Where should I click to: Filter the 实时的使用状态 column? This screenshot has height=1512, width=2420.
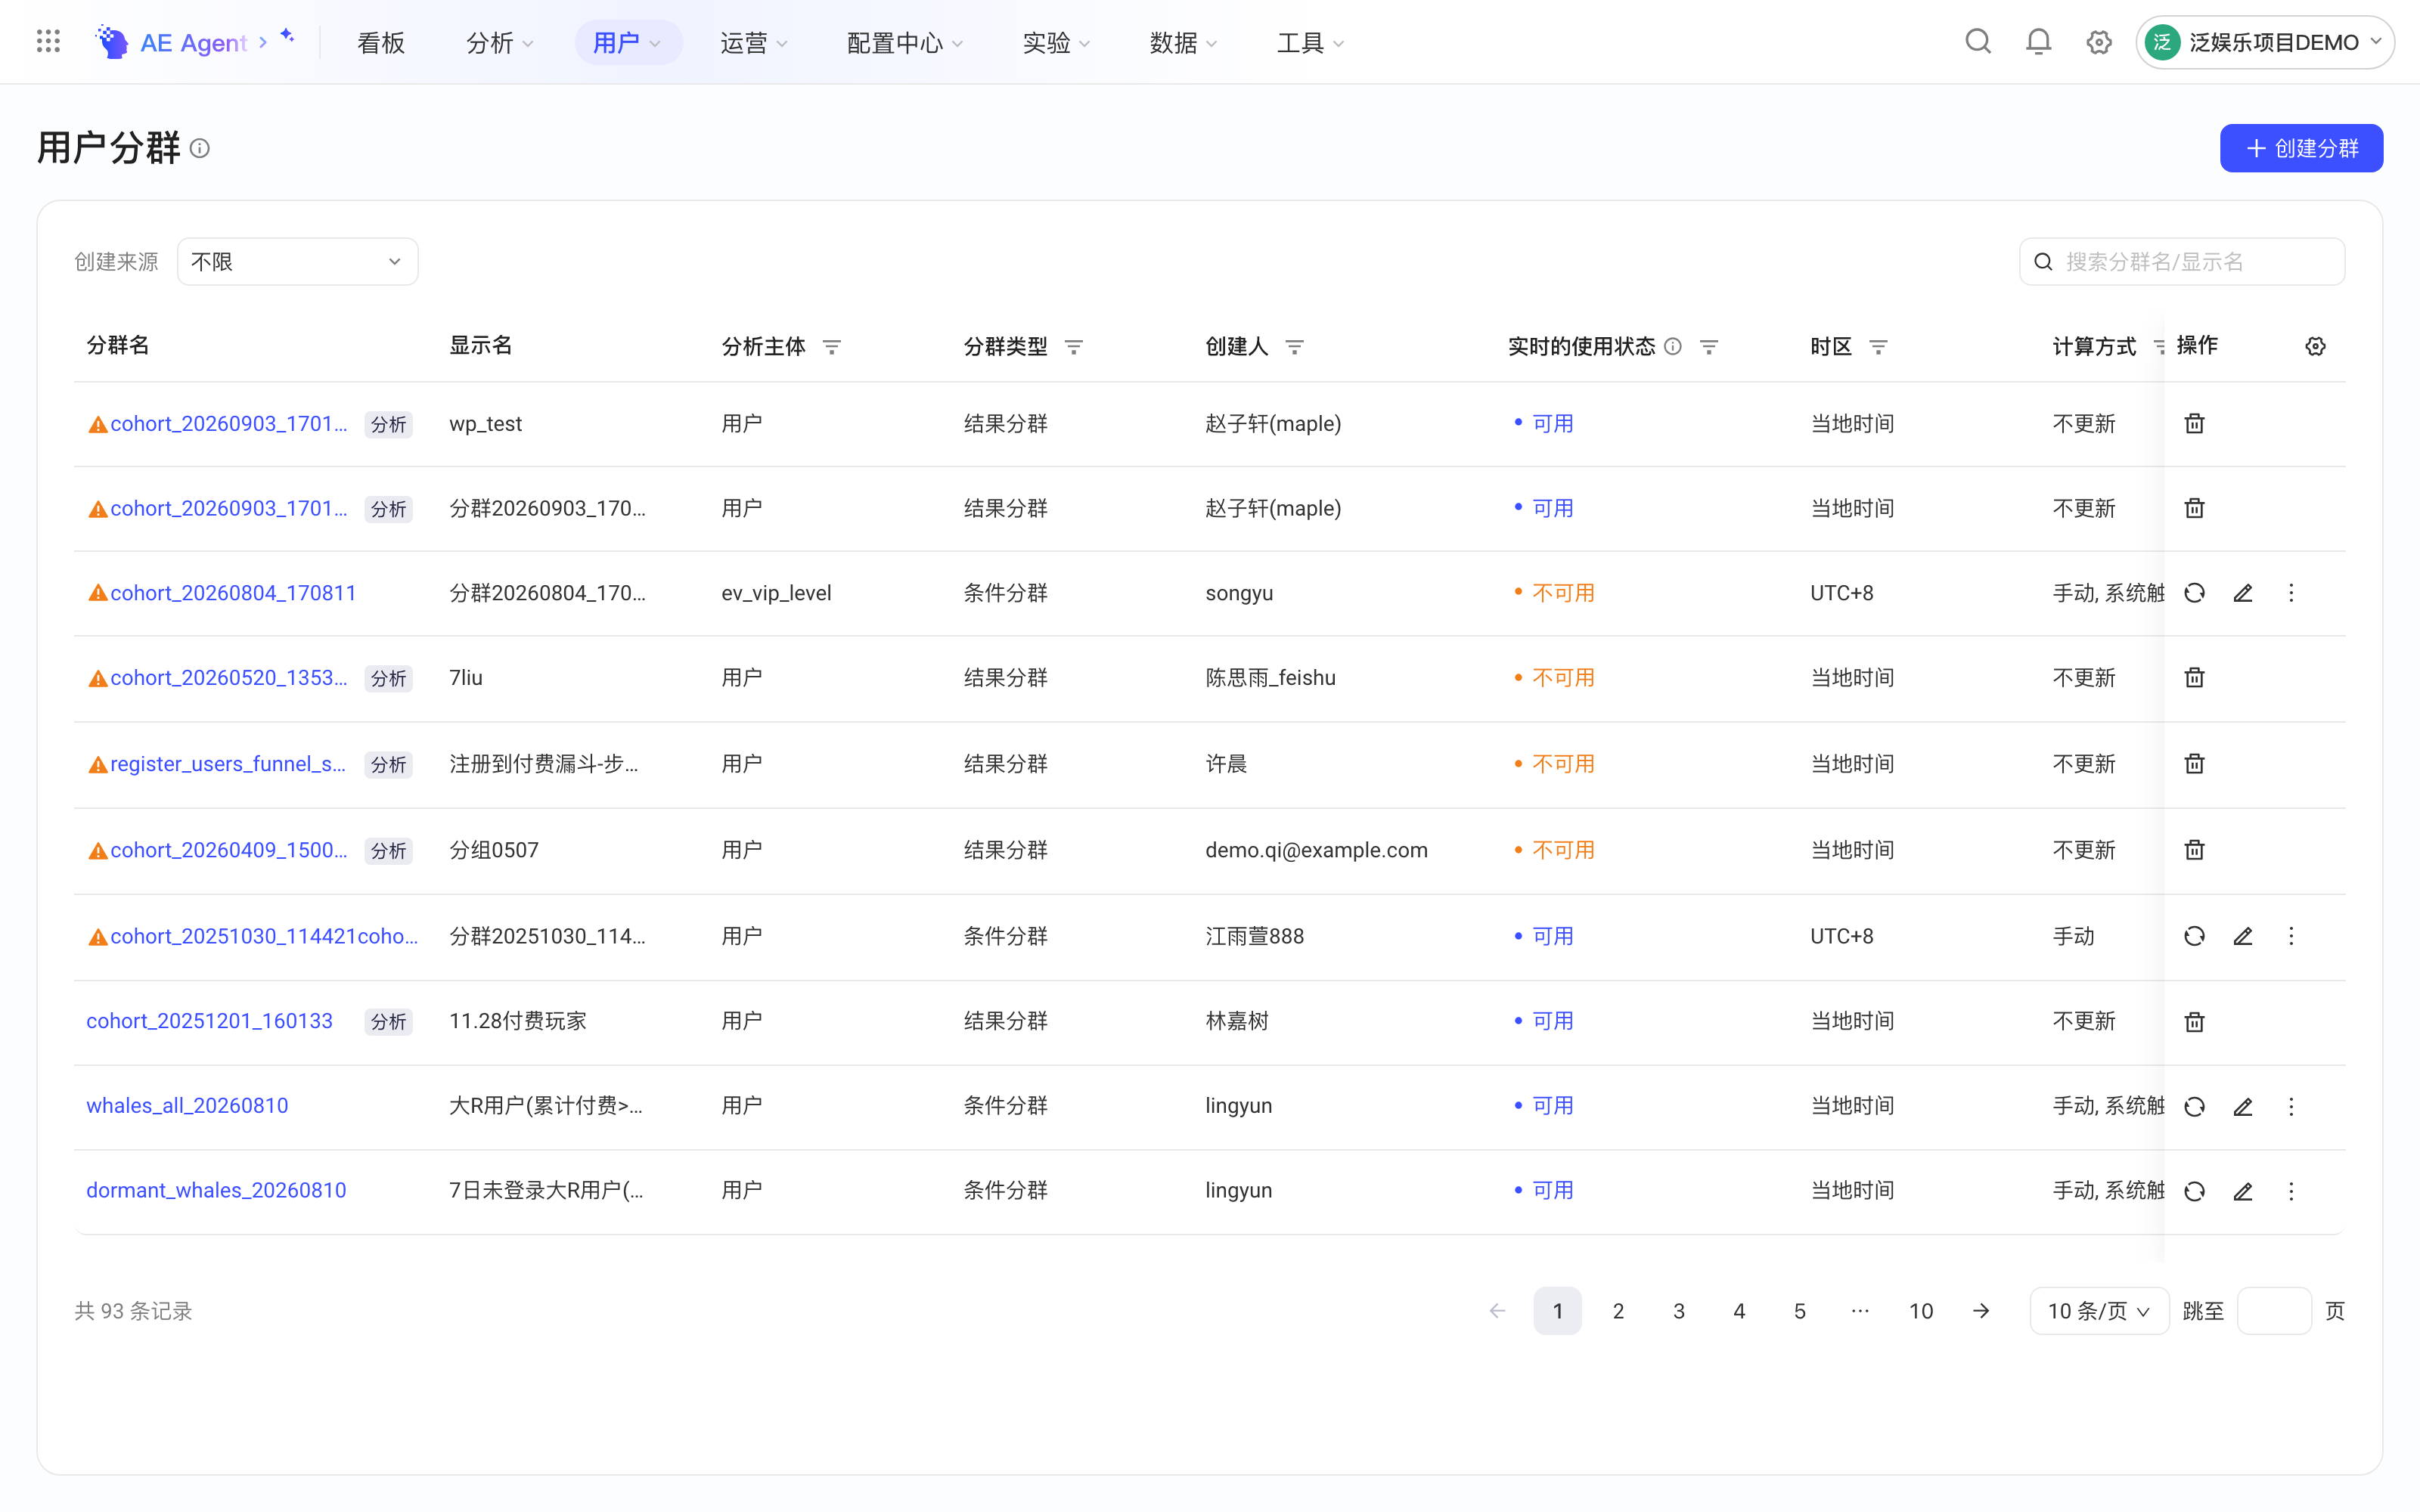pyautogui.click(x=1709, y=347)
